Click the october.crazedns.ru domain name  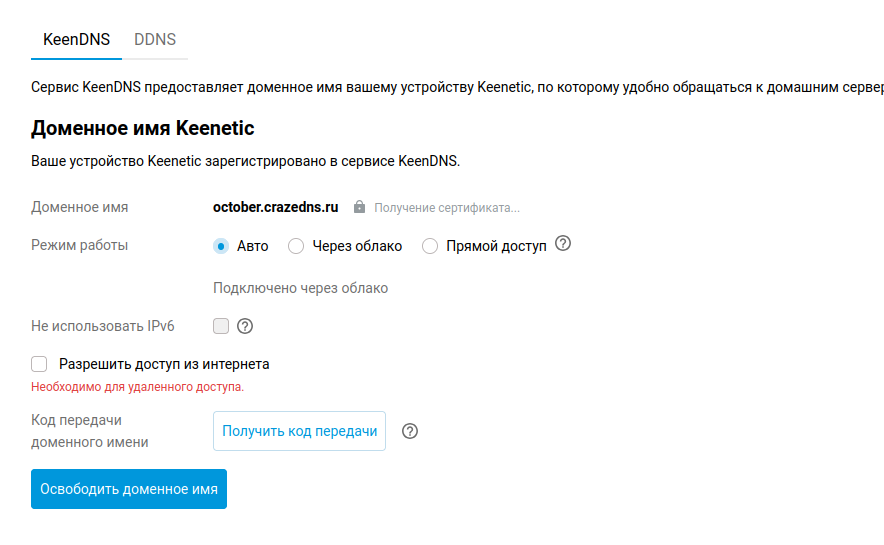pos(275,207)
